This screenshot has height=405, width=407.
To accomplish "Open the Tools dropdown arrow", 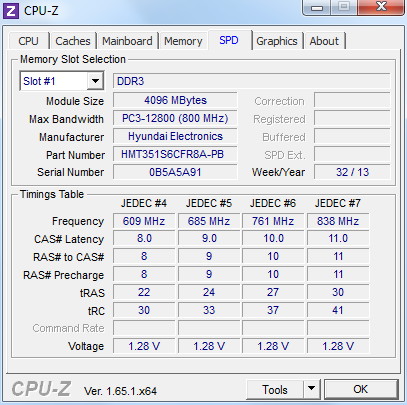I will pos(311,389).
